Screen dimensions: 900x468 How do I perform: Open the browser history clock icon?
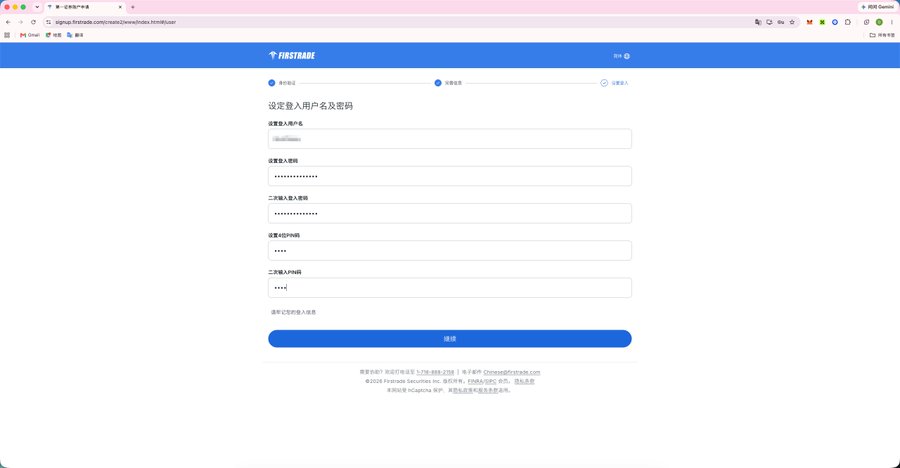pyautogui.click(x=866, y=22)
